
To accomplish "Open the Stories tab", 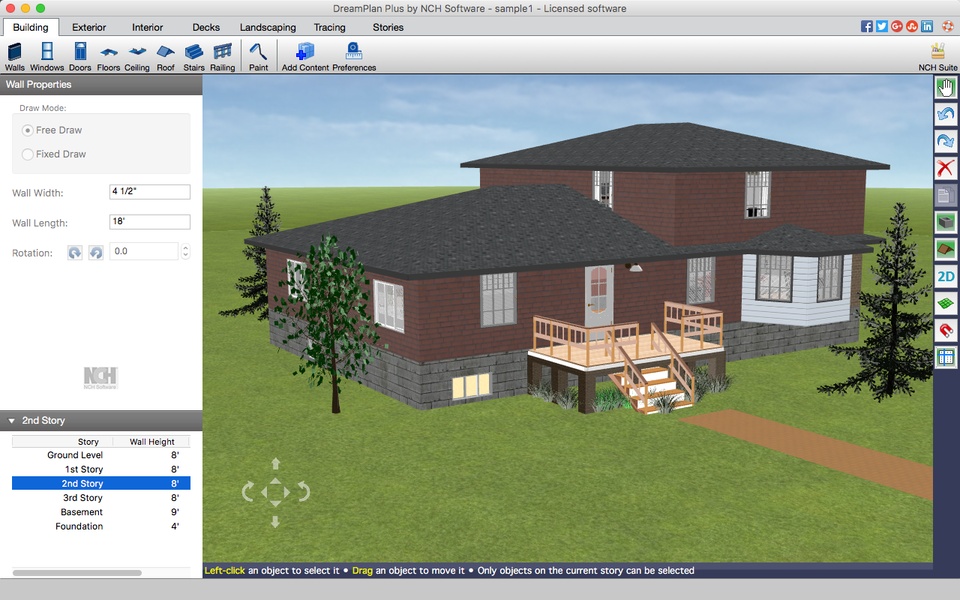I will click(388, 27).
